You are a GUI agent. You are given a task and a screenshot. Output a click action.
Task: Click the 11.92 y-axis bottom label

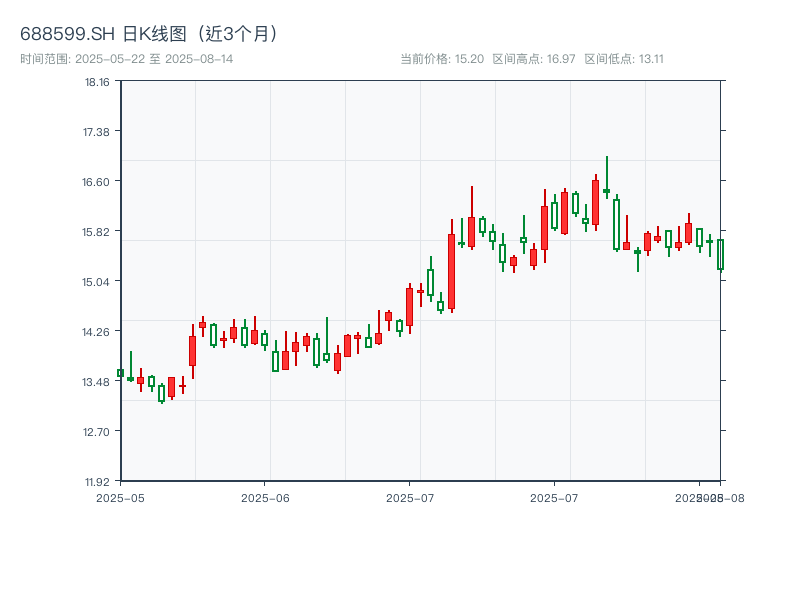point(97,481)
